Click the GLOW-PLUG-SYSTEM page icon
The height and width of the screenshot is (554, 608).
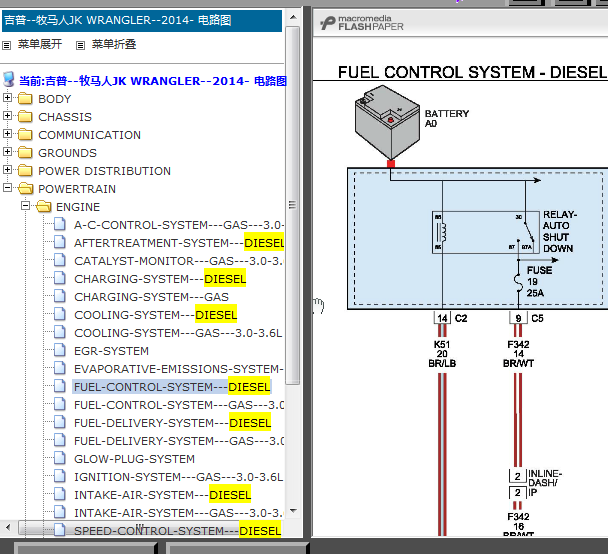(x=60, y=458)
